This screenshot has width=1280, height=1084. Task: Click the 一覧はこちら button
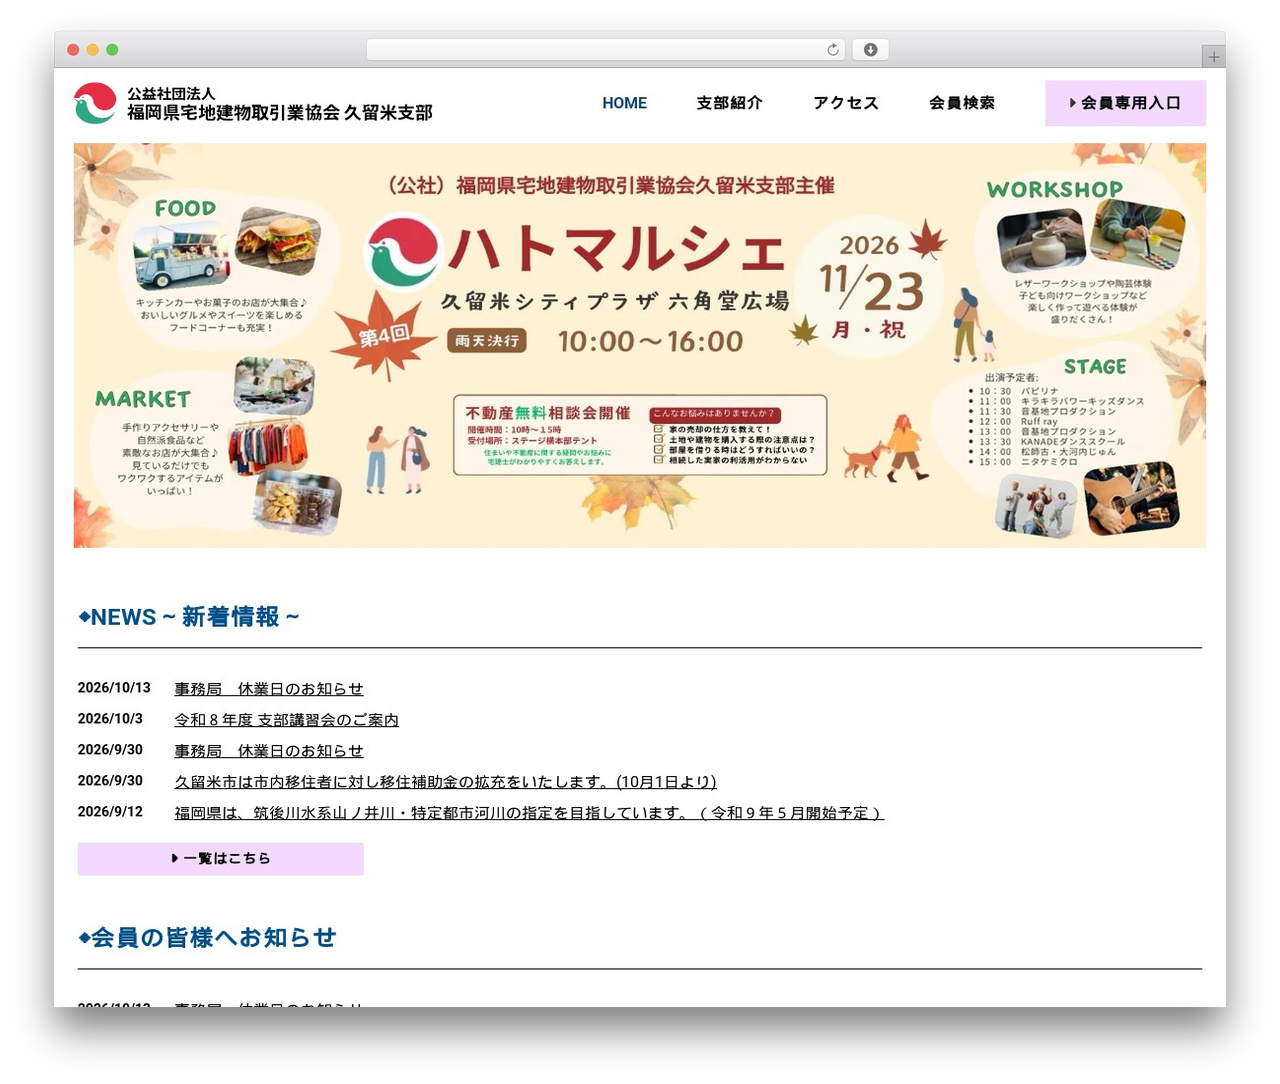[x=221, y=859]
